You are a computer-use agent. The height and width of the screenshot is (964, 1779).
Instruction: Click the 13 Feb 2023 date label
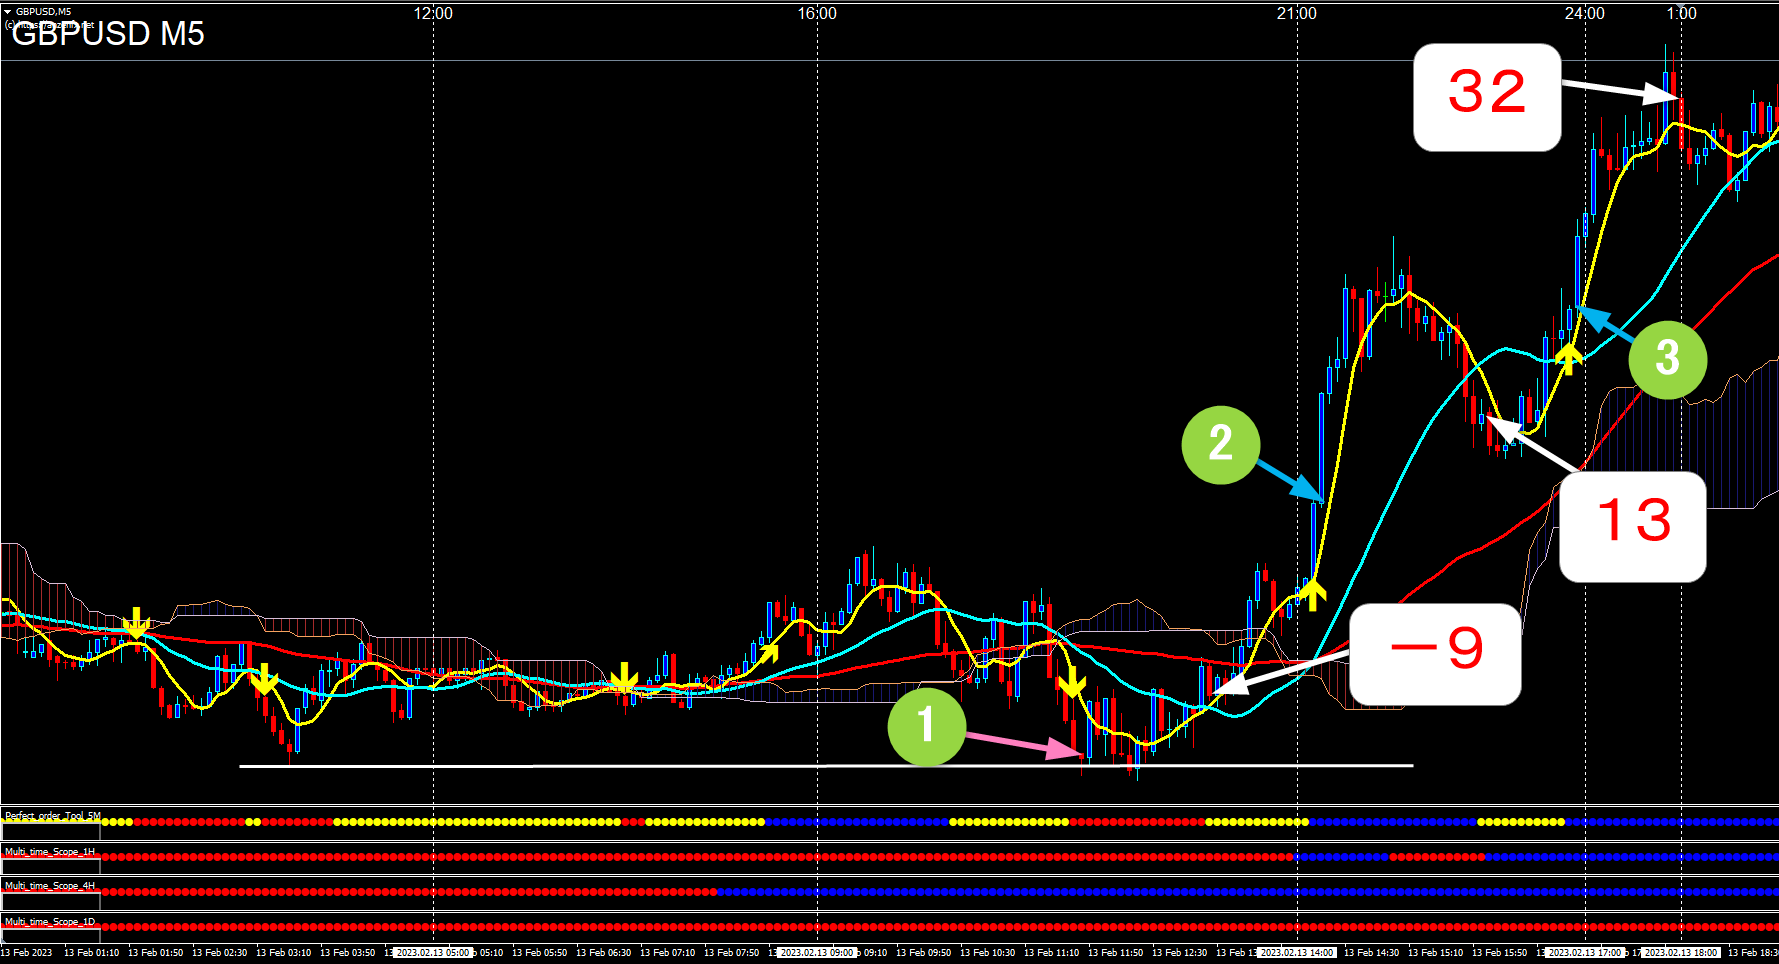(27, 953)
